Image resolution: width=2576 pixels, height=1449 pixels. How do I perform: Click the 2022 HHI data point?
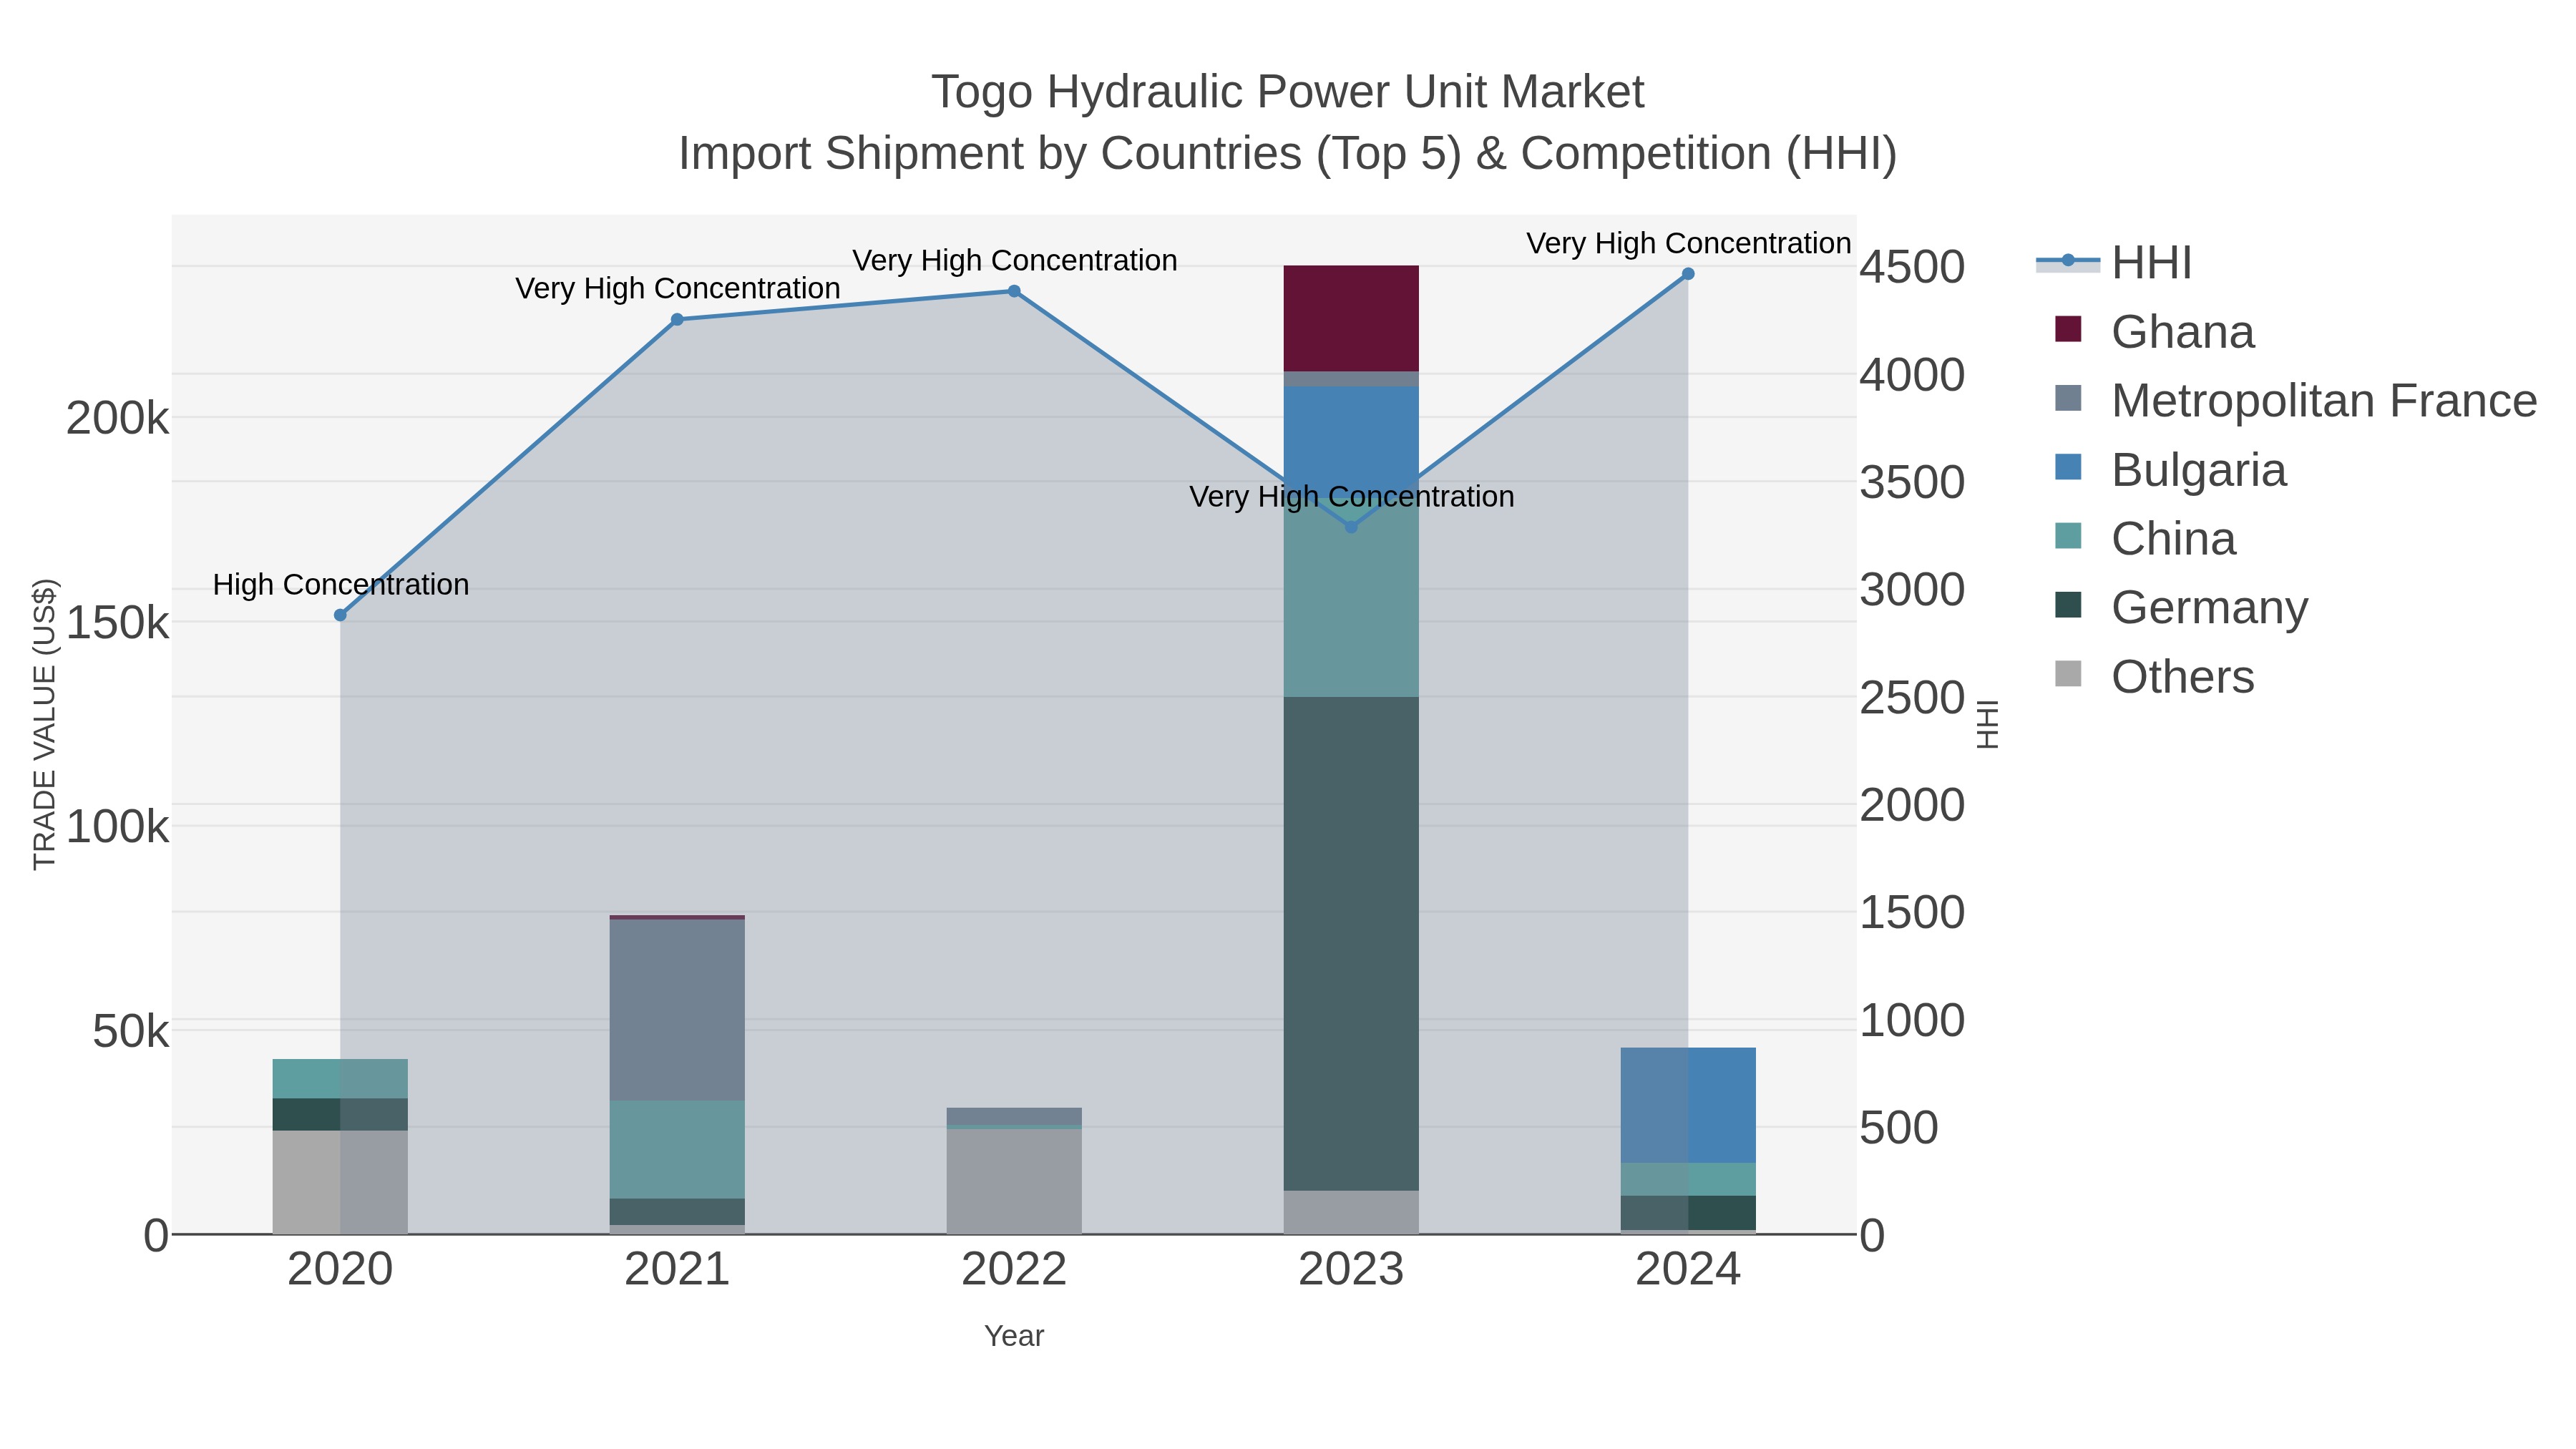point(1014,291)
